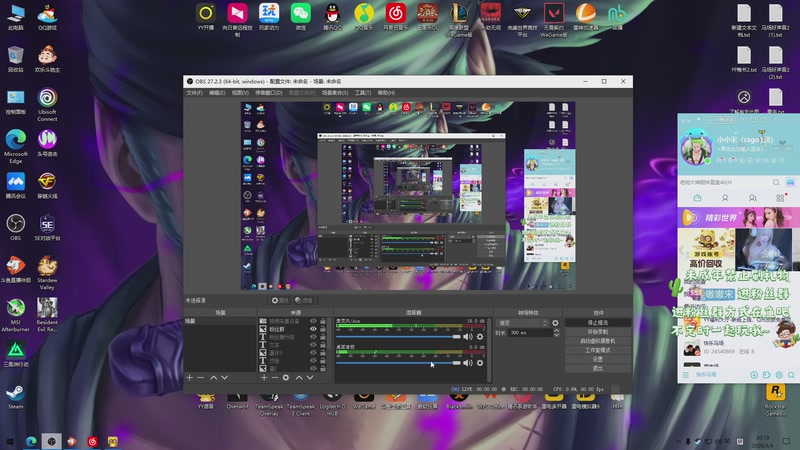The width and height of the screenshot is (800, 450).
Task: Open Settings button in OBS controls
Action: click(x=598, y=359)
